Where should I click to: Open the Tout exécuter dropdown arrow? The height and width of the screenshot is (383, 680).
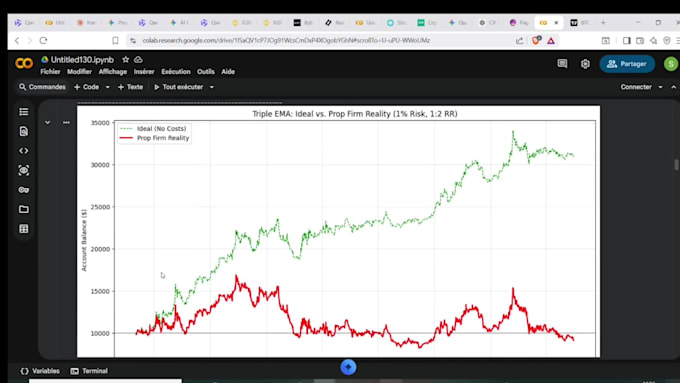[212, 87]
